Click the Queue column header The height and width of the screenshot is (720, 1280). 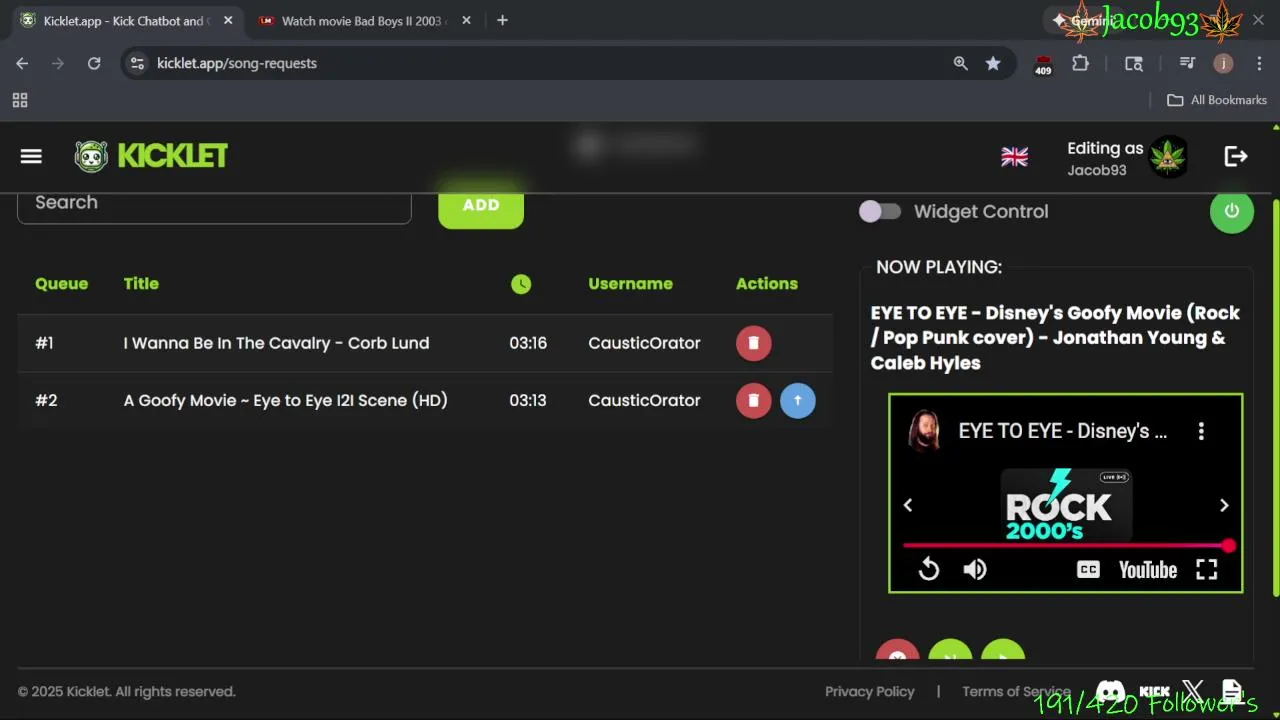61,284
